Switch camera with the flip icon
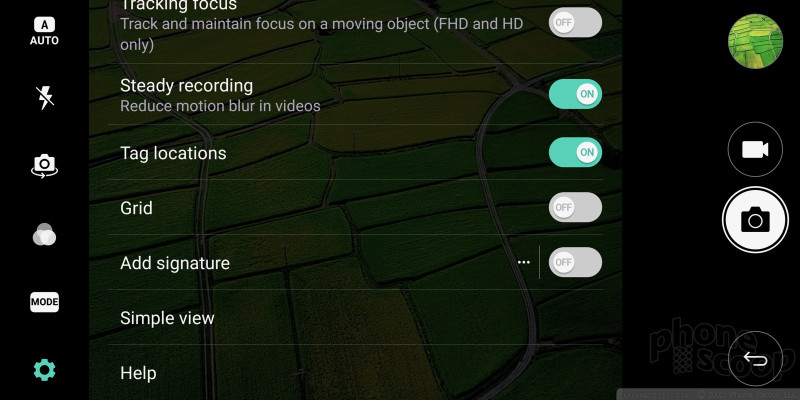Screen dimensions: 800x400 click(x=44, y=166)
